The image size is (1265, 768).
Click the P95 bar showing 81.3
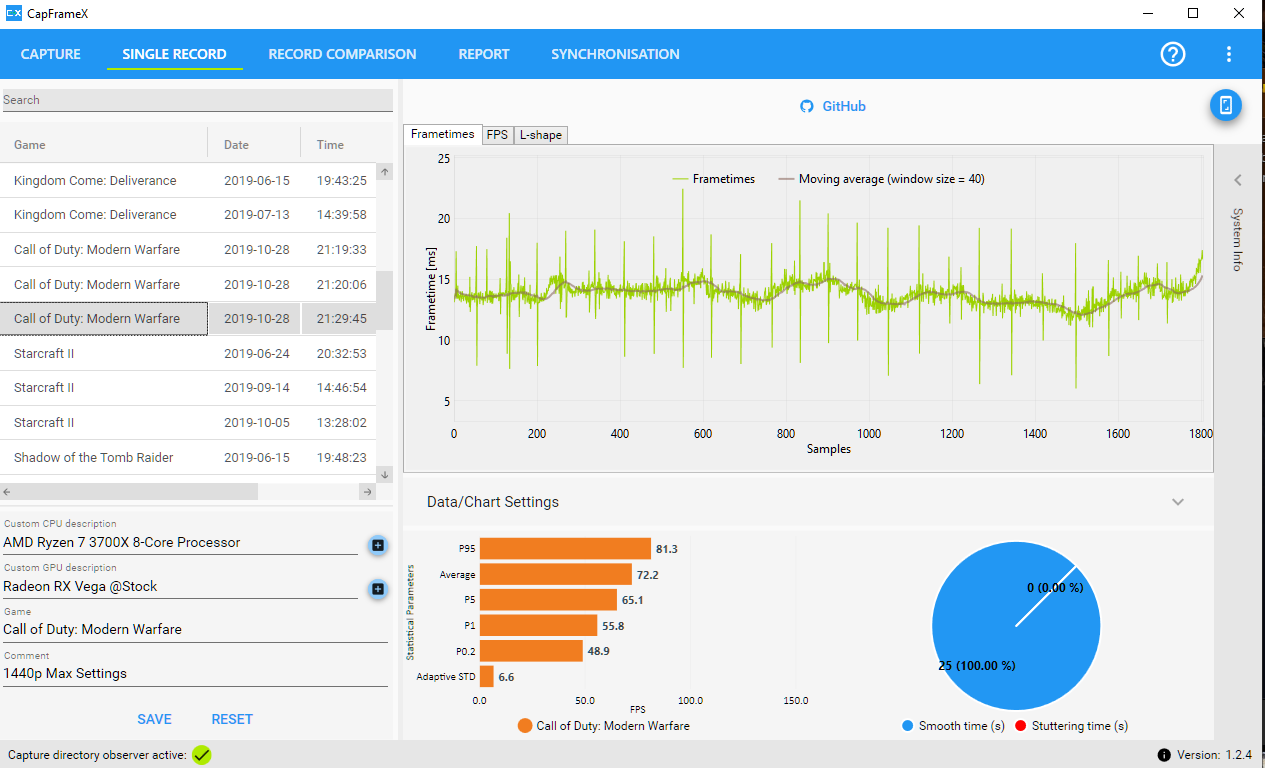(x=565, y=549)
